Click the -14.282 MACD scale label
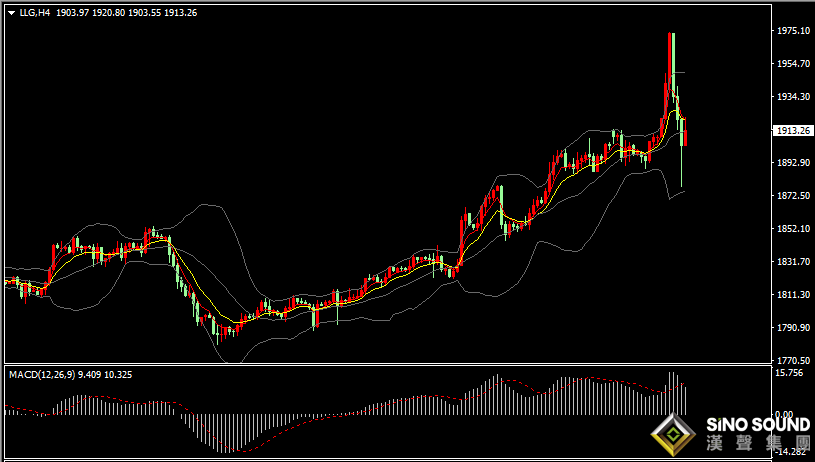 tap(792, 451)
